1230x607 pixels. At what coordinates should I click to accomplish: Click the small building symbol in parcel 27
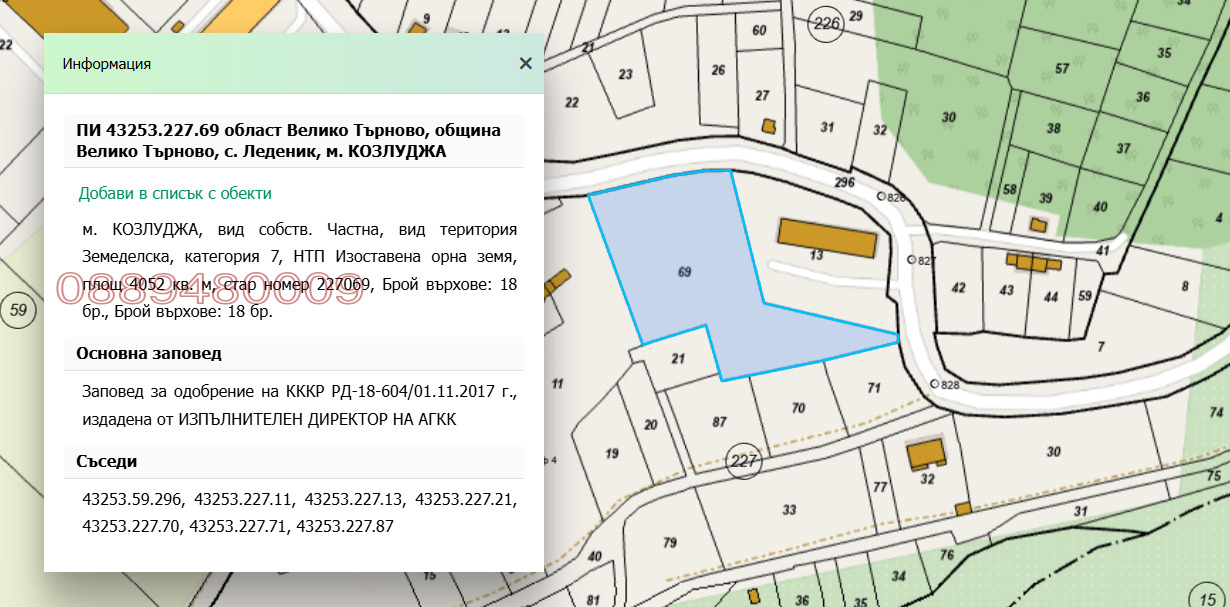(x=768, y=125)
